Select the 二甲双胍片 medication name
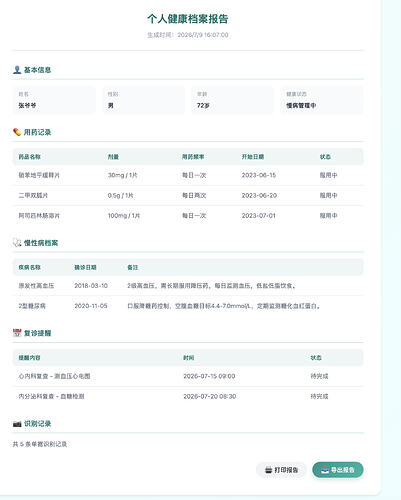The image size is (401, 500). (x=33, y=195)
